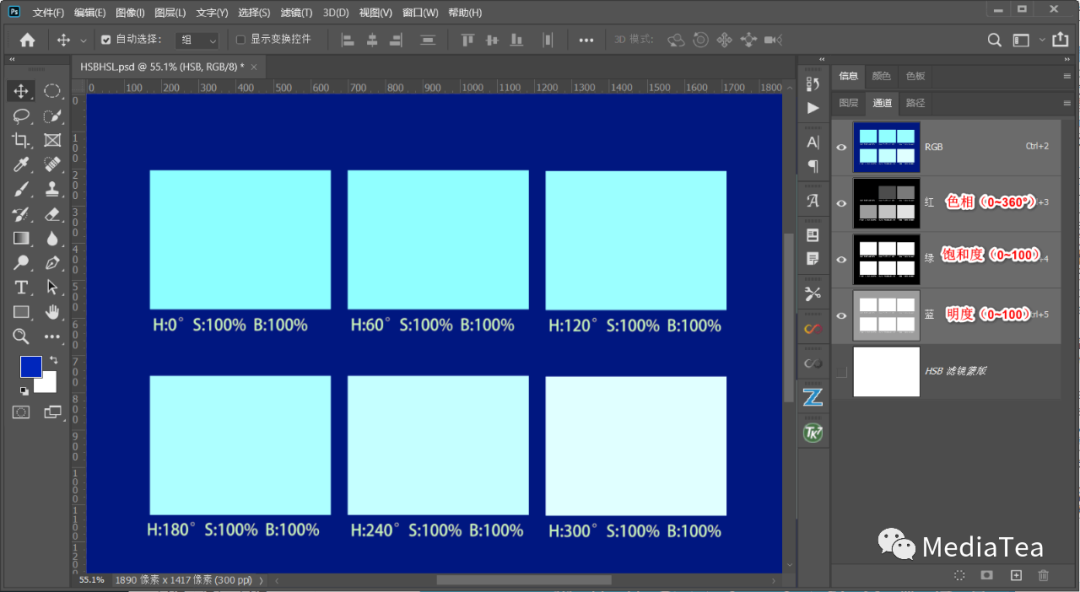Select the Move tool

(21, 91)
